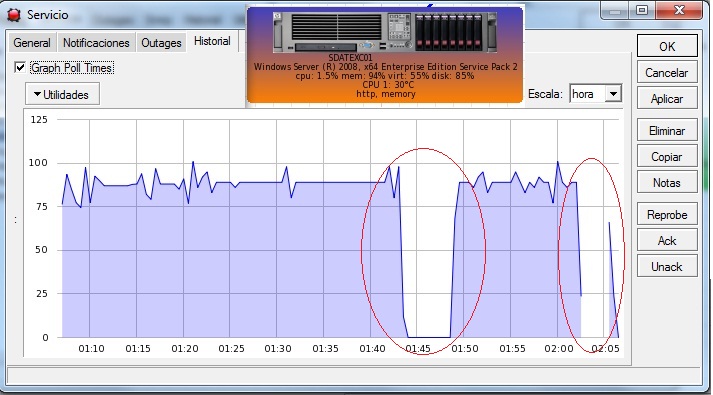Open the Utilidades dropdown menu
The height and width of the screenshot is (395, 713).
(62, 95)
